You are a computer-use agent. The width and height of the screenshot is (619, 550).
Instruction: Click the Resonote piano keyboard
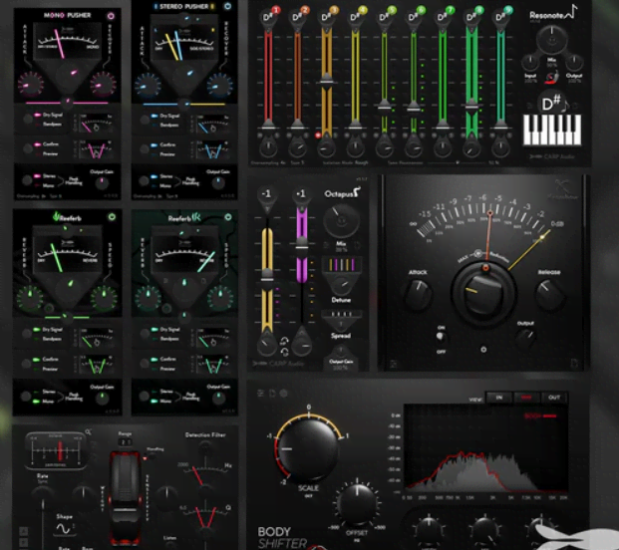[552, 130]
